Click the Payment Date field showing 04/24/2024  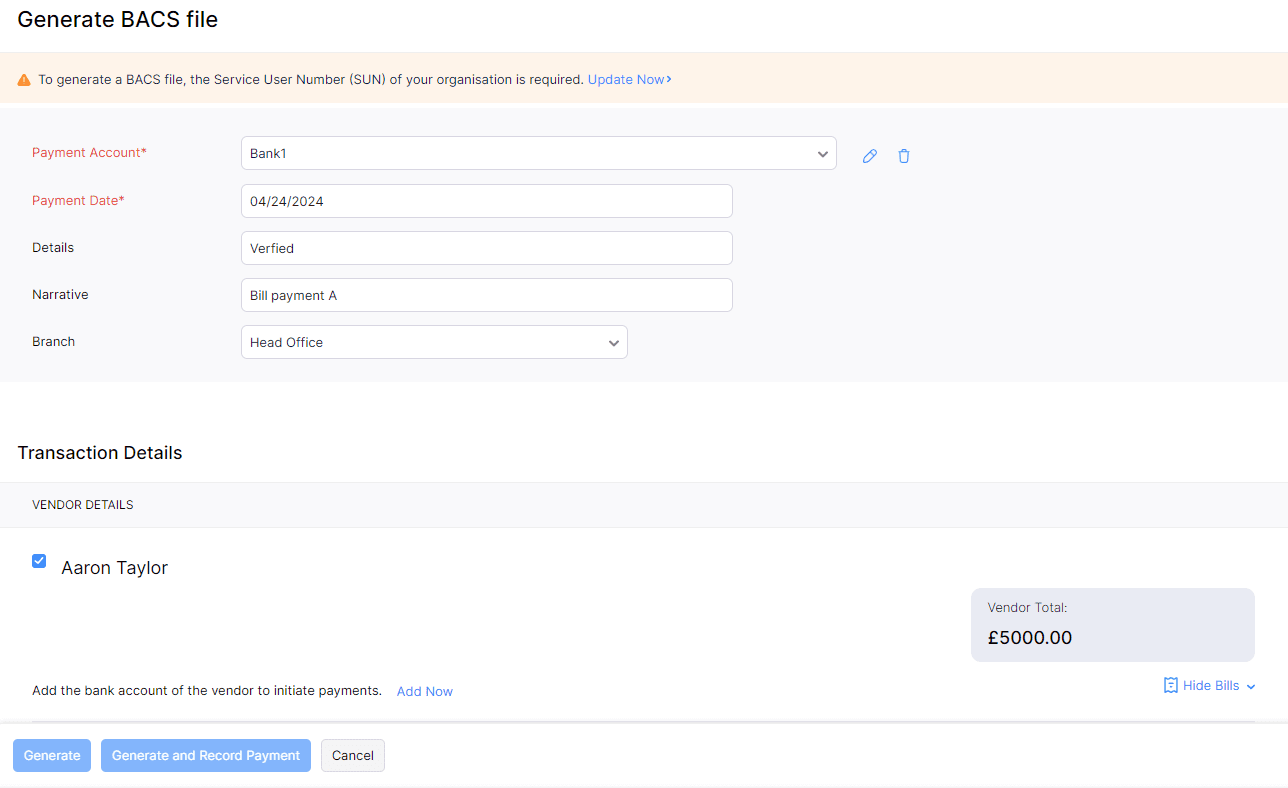pos(486,200)
